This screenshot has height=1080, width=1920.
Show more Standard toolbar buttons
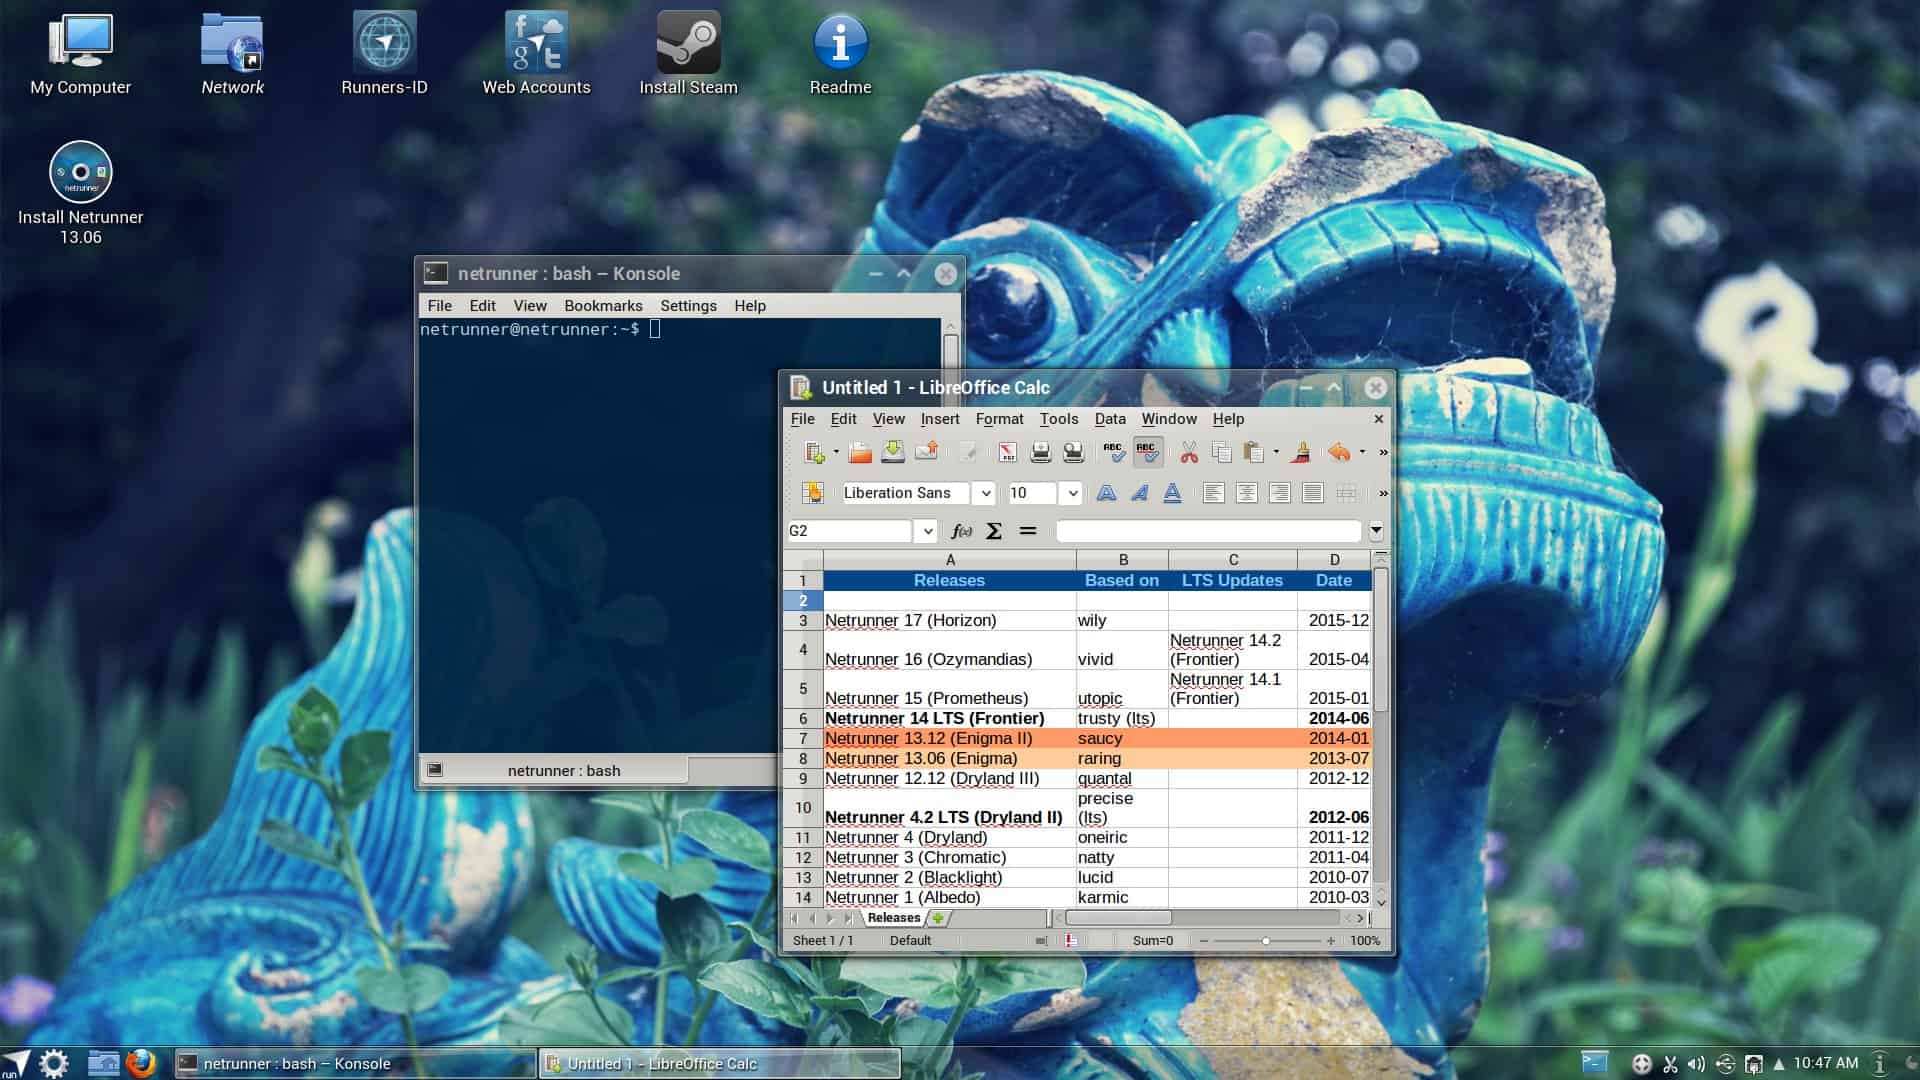click(1383, 453)
